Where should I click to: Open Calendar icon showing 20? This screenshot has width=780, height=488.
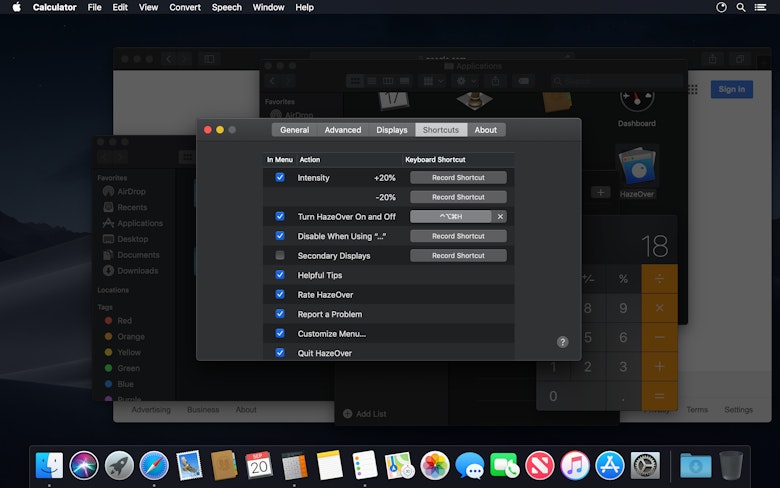(x=259, y=465)
